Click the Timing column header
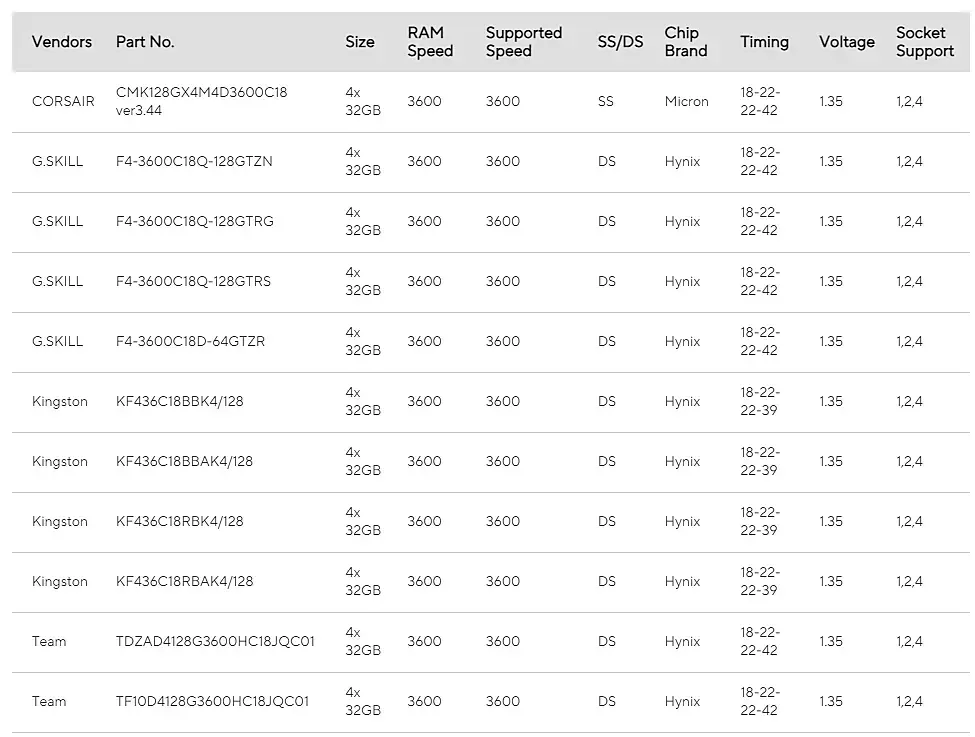Screen dimensions: 975x737 tap(764, 42)
